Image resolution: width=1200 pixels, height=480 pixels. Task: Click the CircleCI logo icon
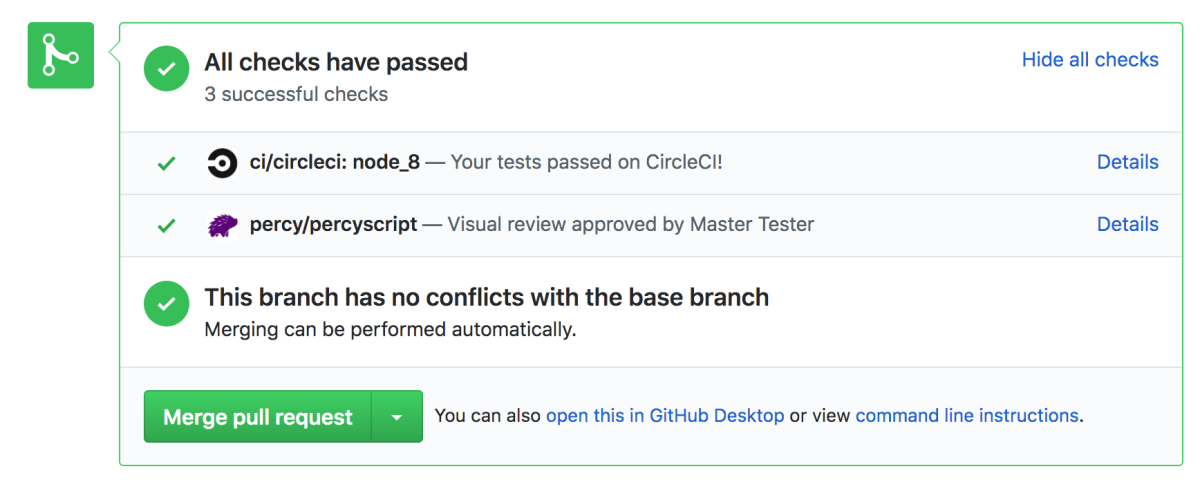222,163
